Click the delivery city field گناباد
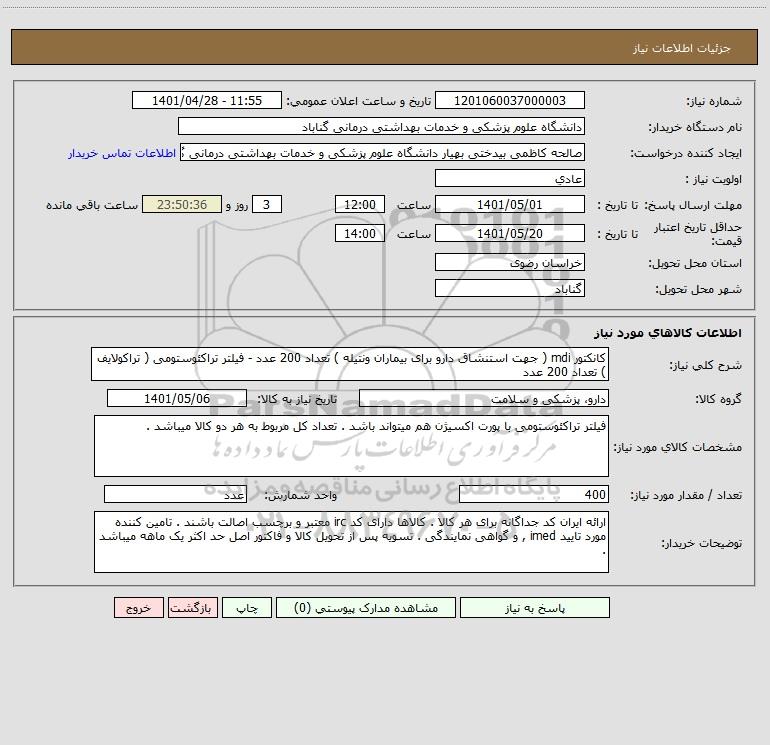This screenshot has height=745, width=770. tap(510, 288)
